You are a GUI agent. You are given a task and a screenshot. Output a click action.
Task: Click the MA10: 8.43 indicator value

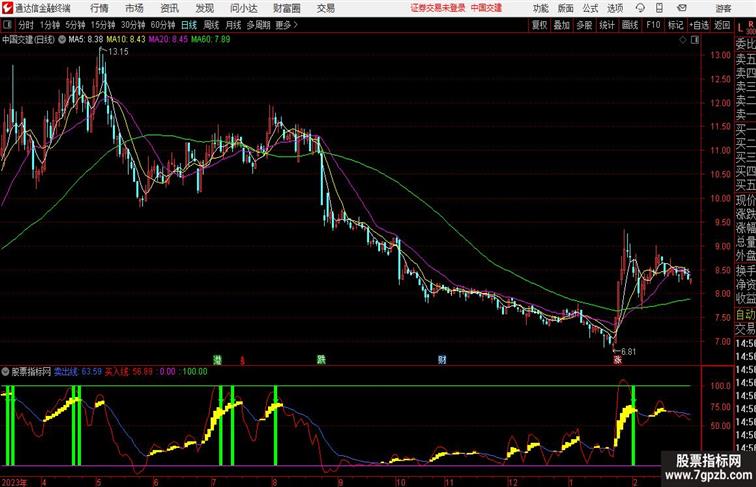point(126,40)
